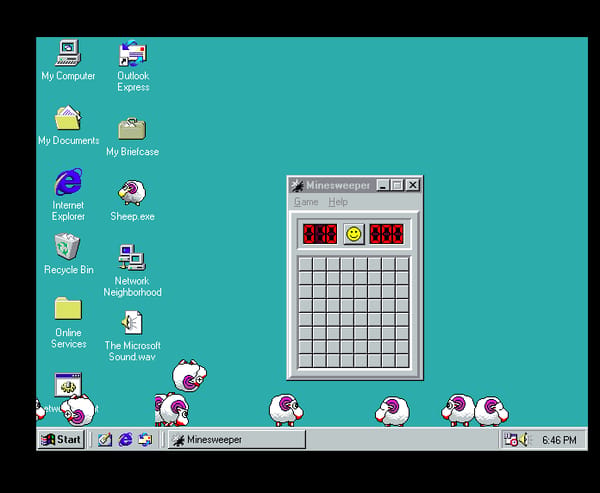This screenshot has height=493, width=600.
Task: Click the Minesweeper taskbar button
Action: click(237, 439)
